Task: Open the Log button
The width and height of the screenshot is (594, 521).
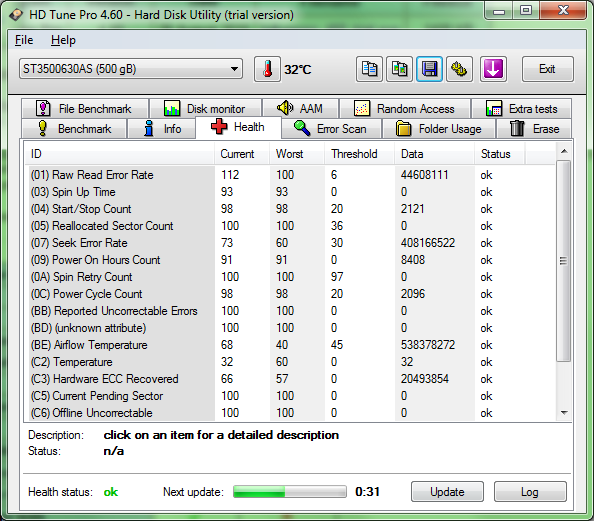Action: [x=530, y=491]
